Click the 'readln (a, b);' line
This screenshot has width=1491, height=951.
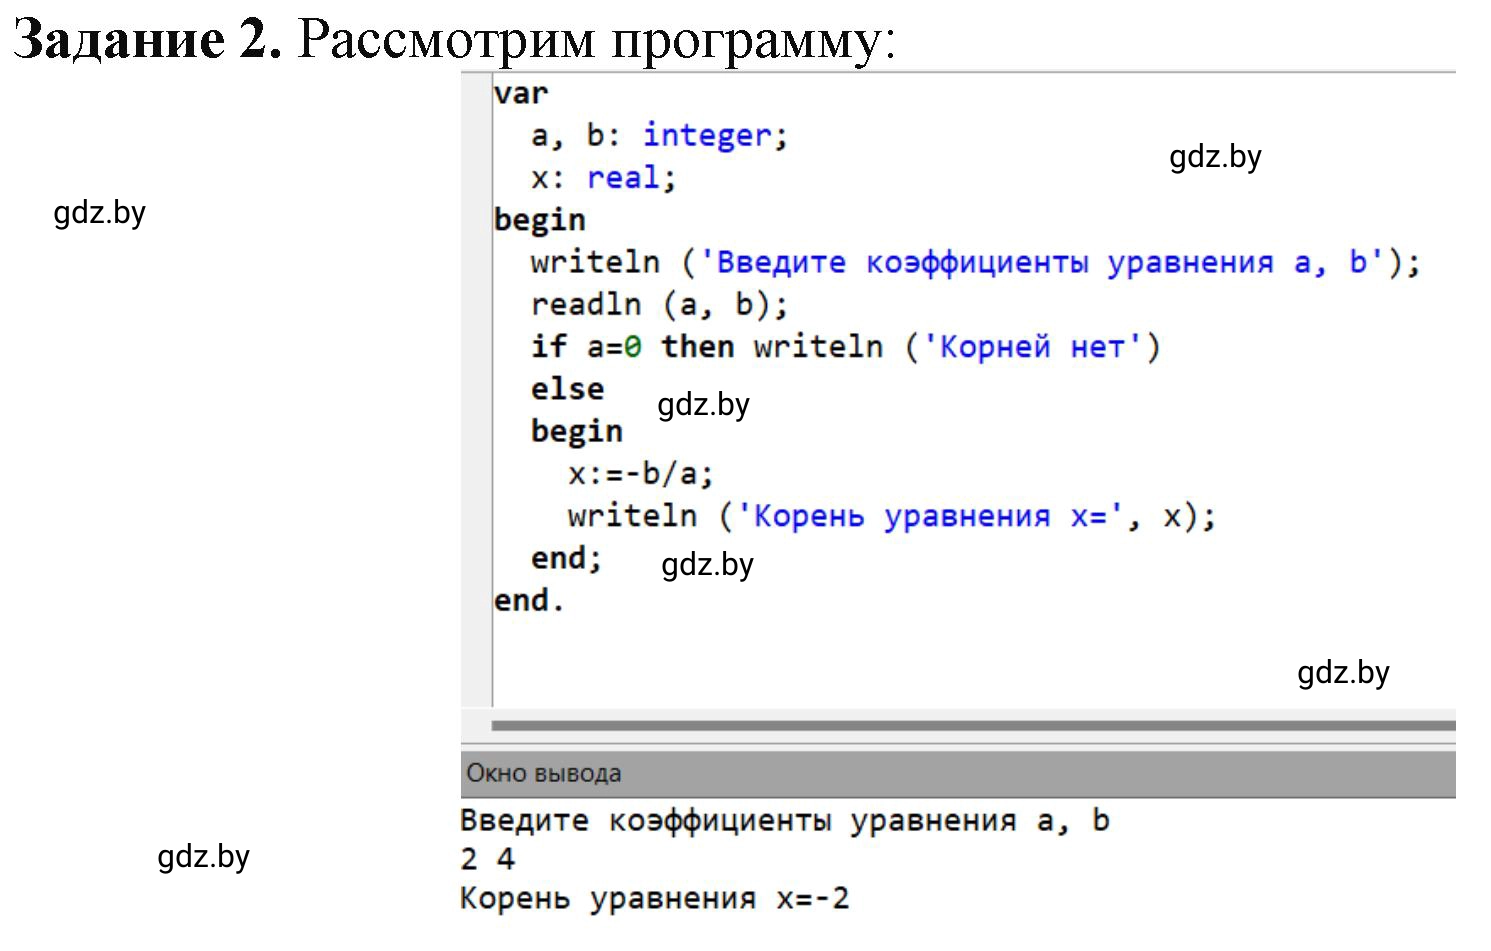659,304
